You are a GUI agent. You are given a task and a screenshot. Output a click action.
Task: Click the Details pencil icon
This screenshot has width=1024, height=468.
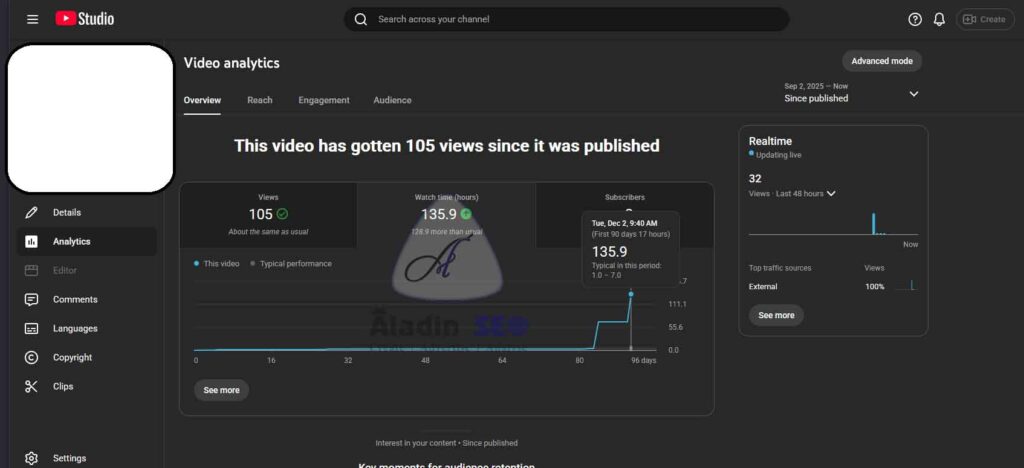pyautogui.click(x=32, y=212)
